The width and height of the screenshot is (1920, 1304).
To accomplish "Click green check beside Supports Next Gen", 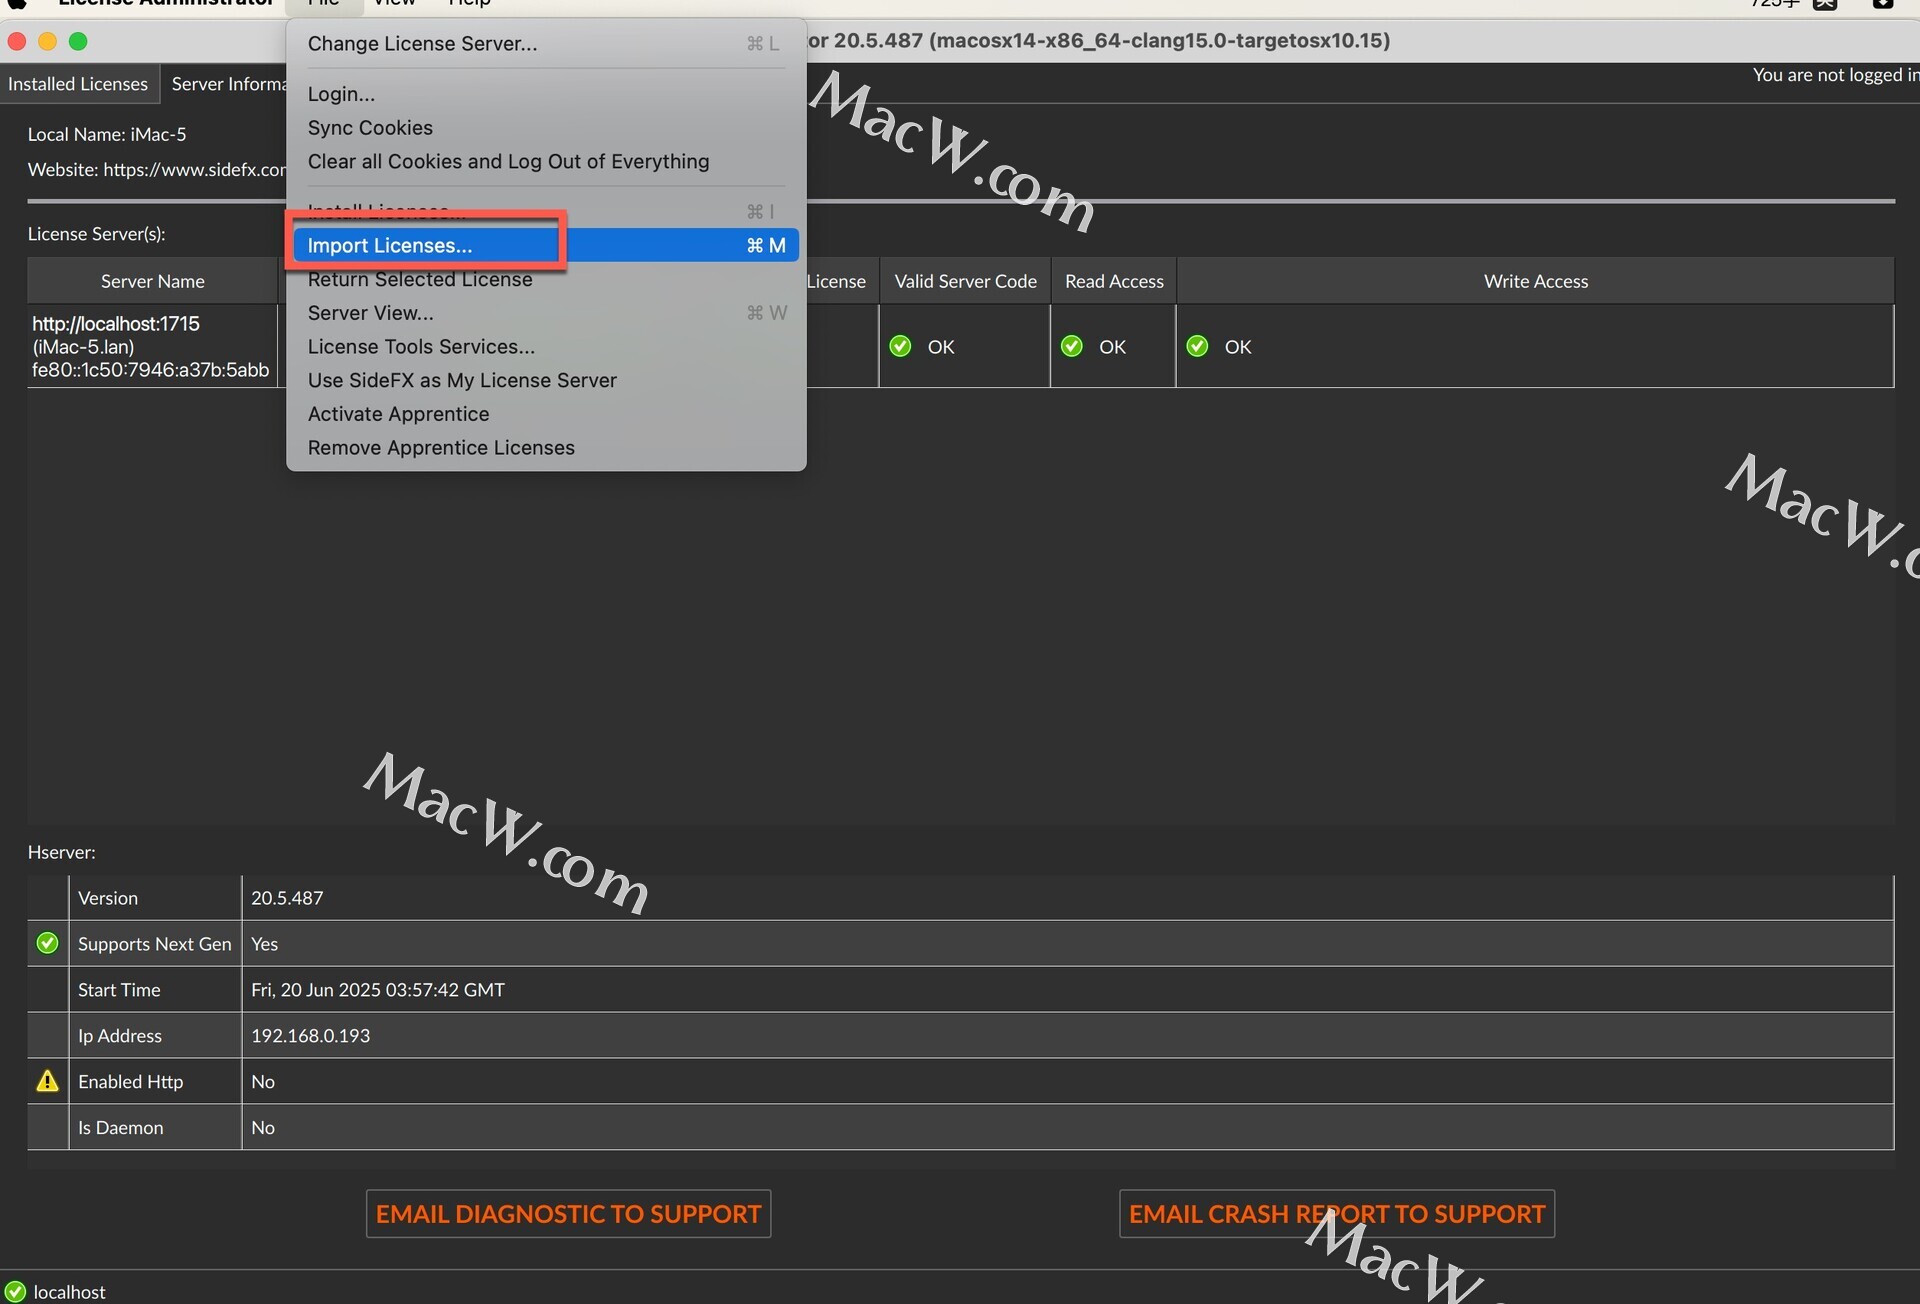I will pyautogui.click(x=47, y=943).
